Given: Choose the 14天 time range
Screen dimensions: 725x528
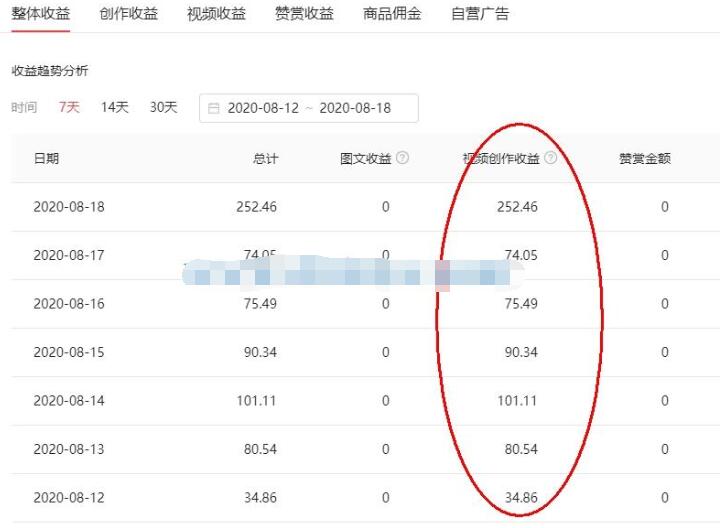Looking at the screenshot, I should 114,107.
